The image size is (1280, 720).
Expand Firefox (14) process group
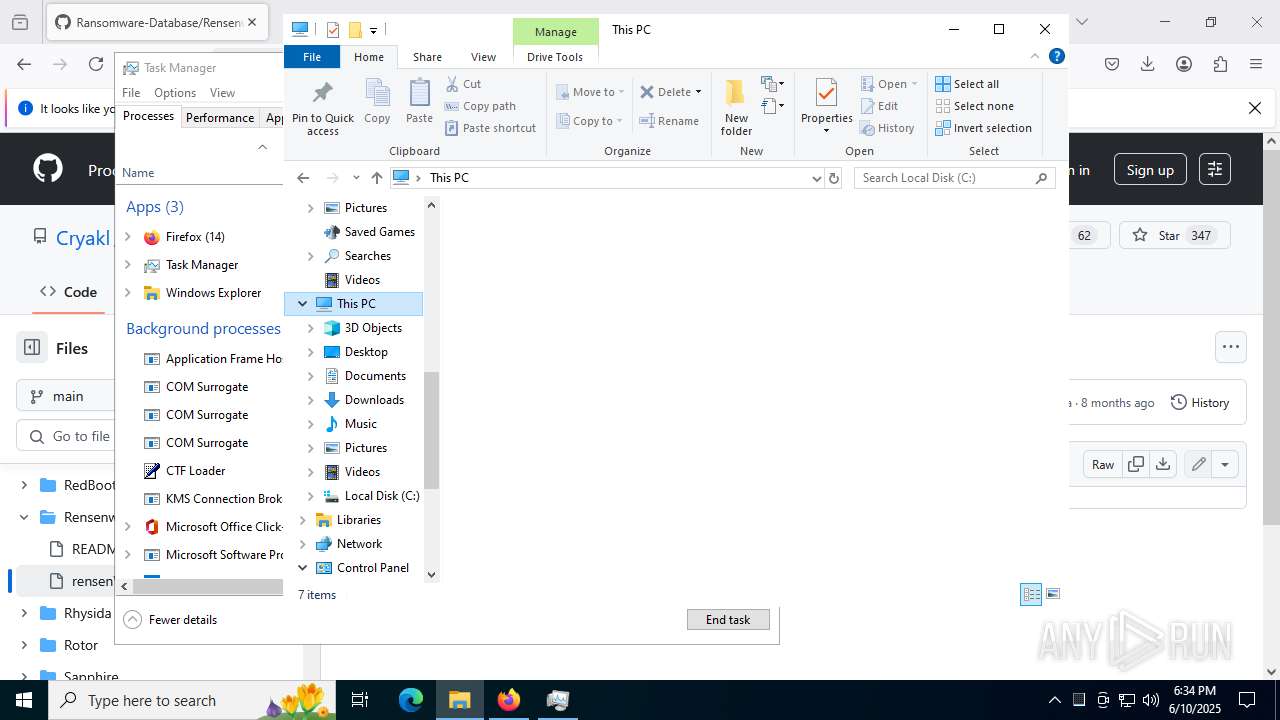(x=127, y=237)
